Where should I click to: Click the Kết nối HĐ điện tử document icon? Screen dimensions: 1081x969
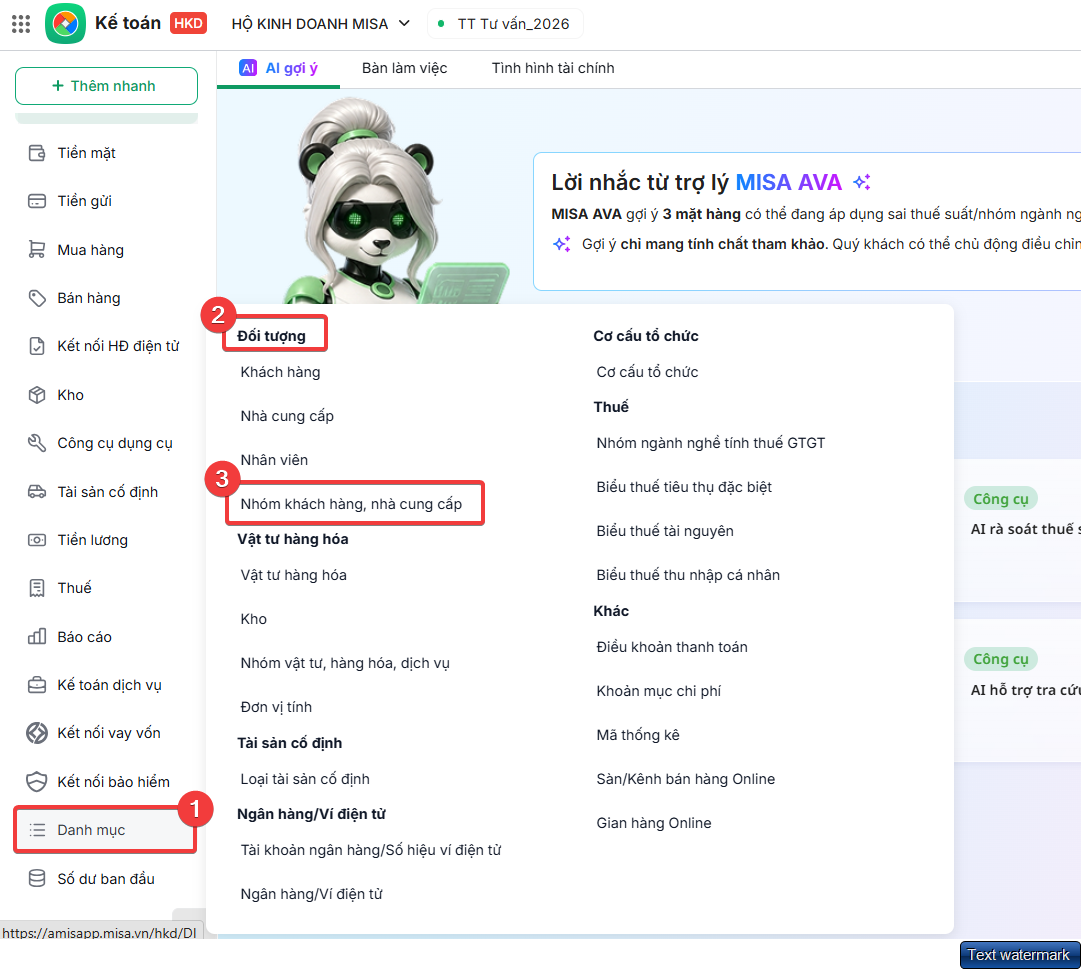[37, 346]
